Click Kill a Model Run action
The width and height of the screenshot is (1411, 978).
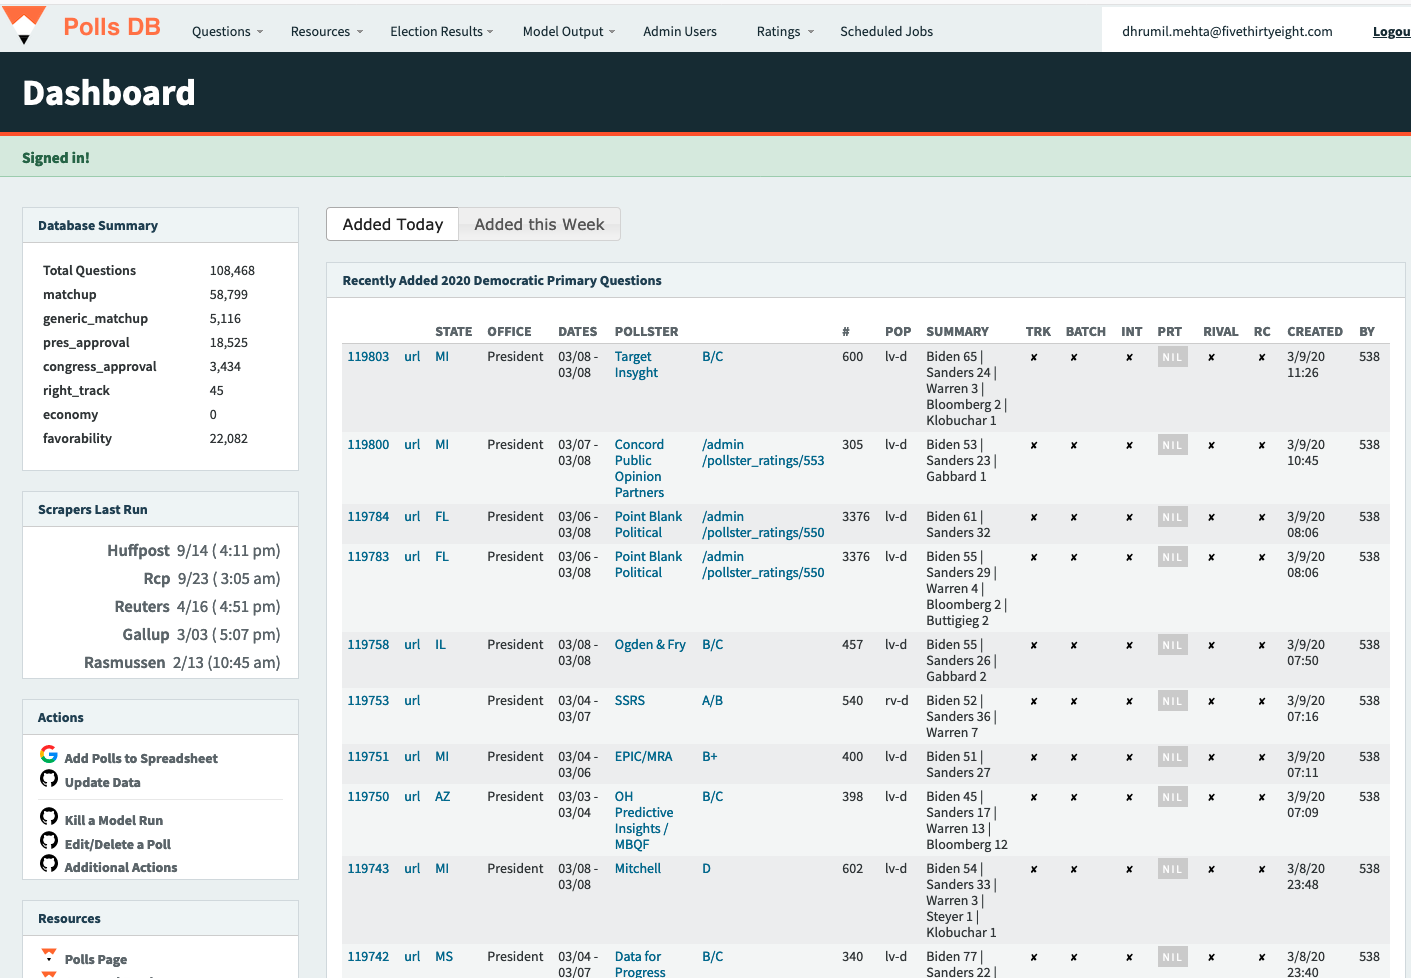(x=113, y=821)
